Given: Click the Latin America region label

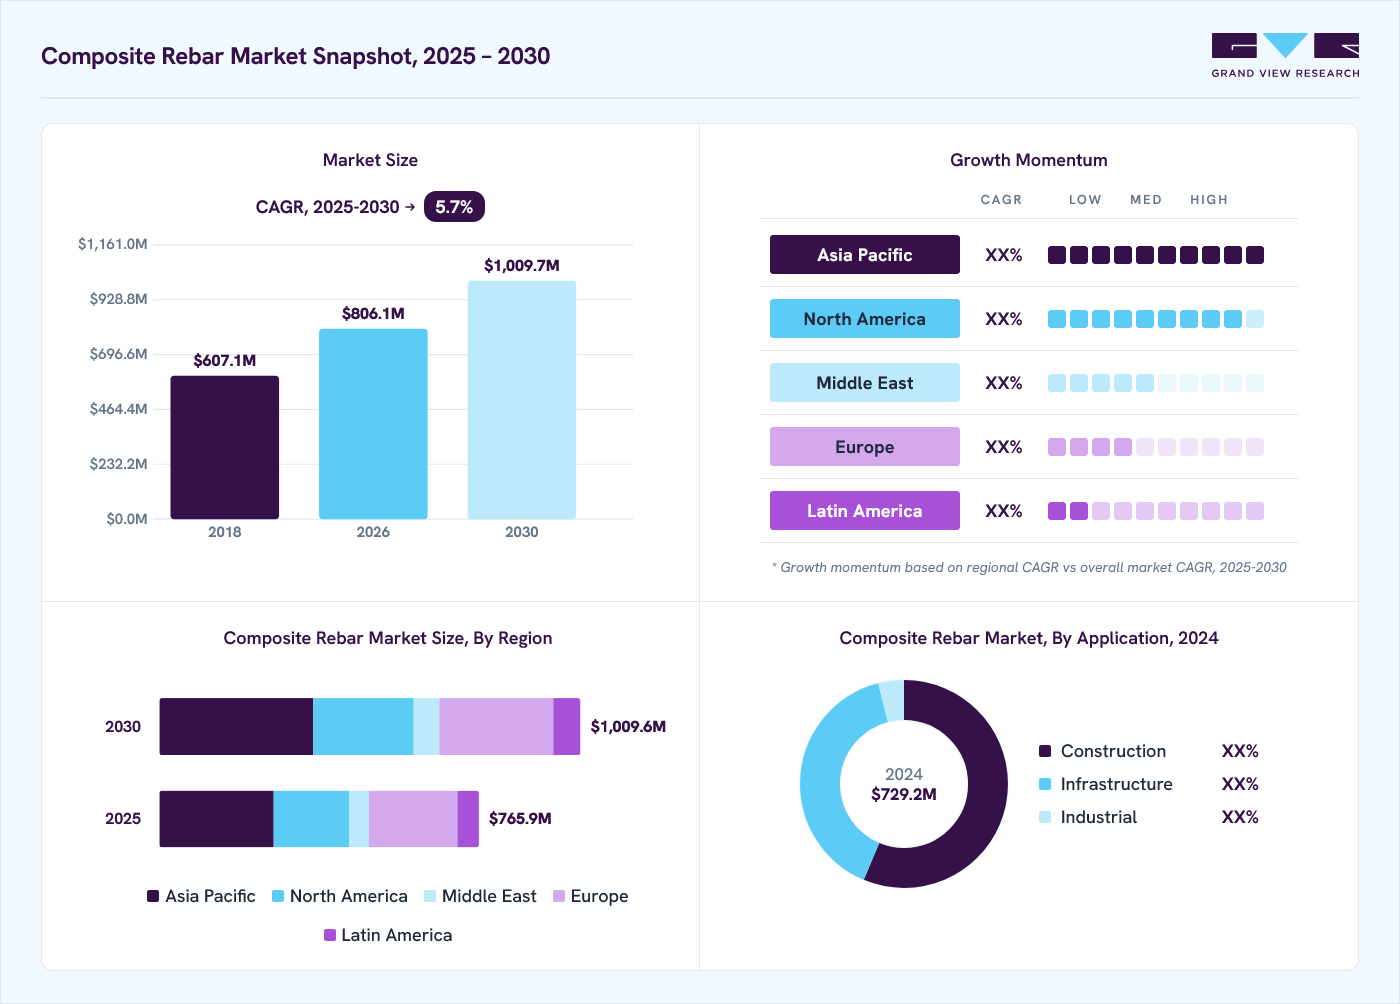Looking at the screenshot, I should [865, 511].
